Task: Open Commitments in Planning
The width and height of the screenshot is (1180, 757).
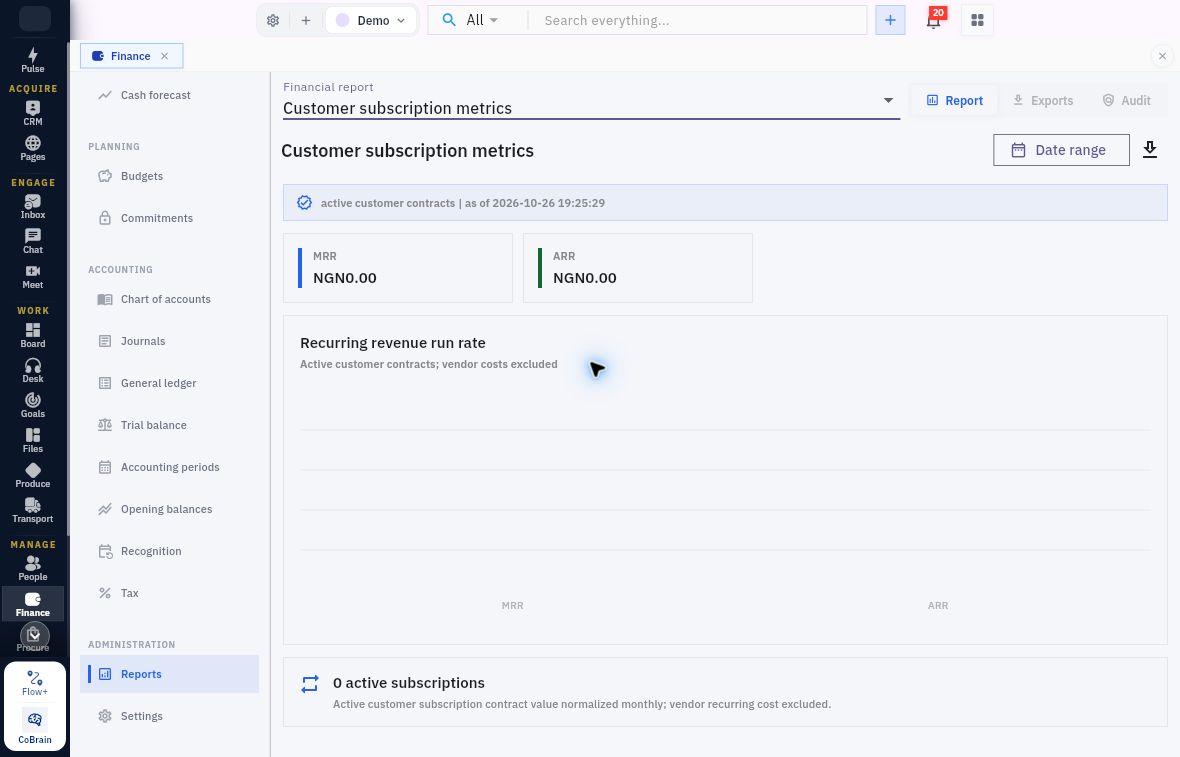Action: 169,218
